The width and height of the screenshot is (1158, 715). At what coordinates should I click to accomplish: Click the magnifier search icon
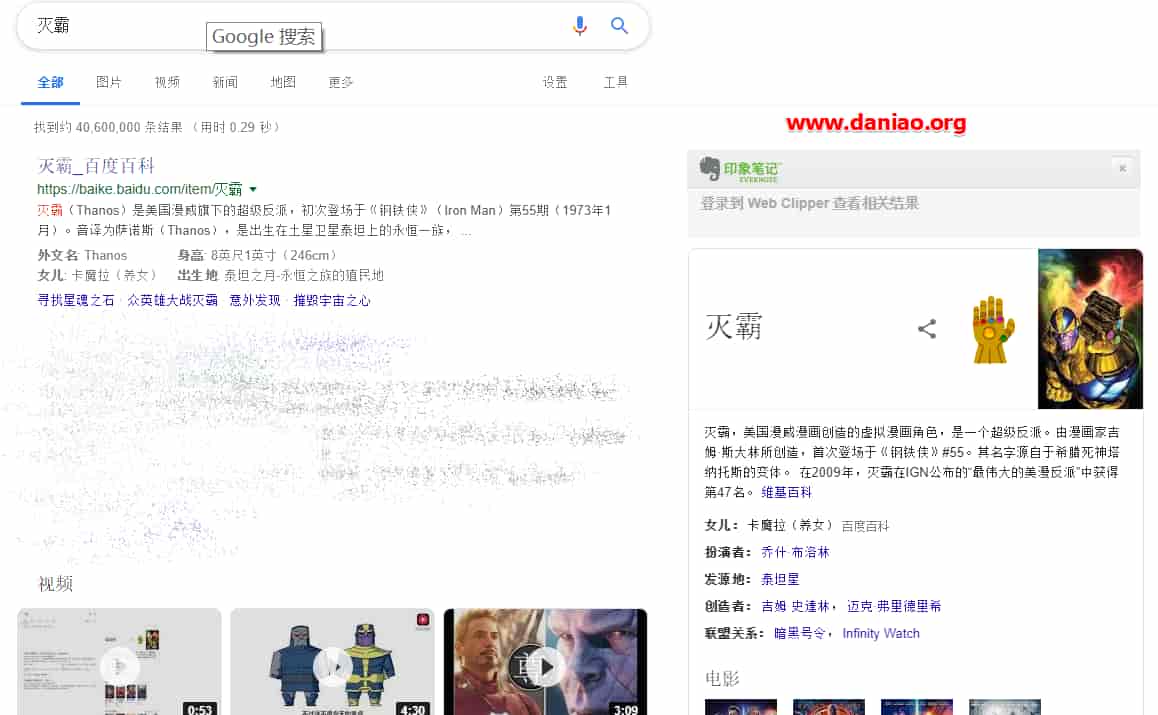coord(619,26)
